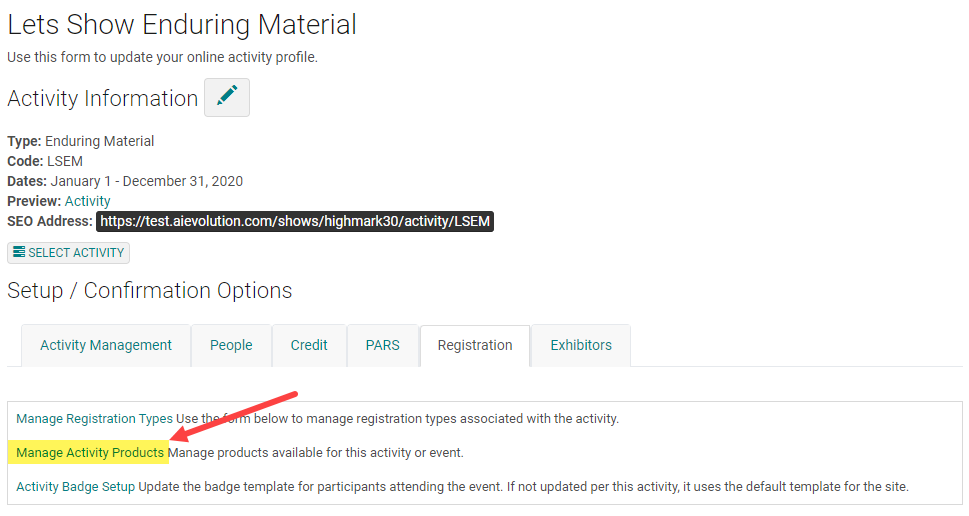The height and width of the screenshot is (516, 969).
Task: Select the Credit tab
Action: (309, 345)
